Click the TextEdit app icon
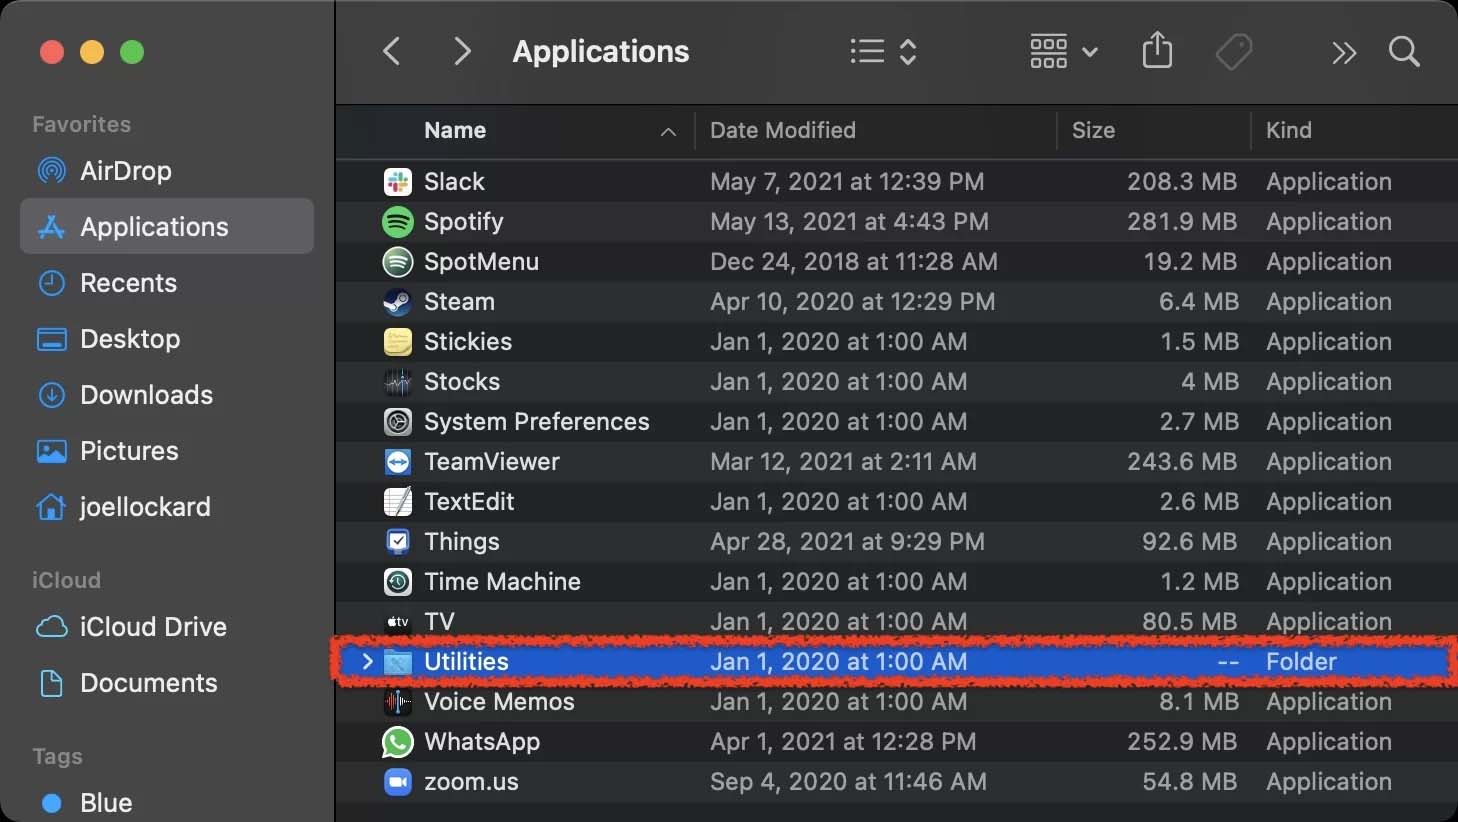The image size is (1458, 822). (398, 502)
